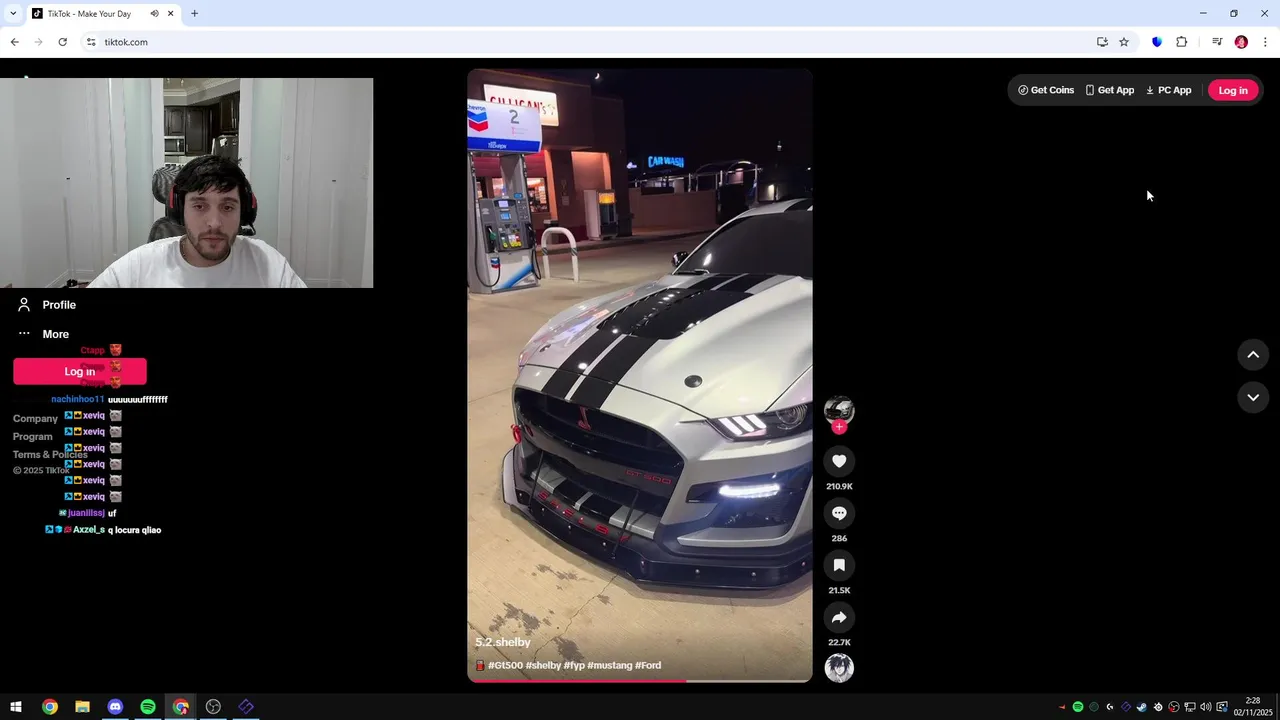This screenshot has width=1280, height=720.
Task: Go to the next video with down chevron
Action: click(1253, 397)
